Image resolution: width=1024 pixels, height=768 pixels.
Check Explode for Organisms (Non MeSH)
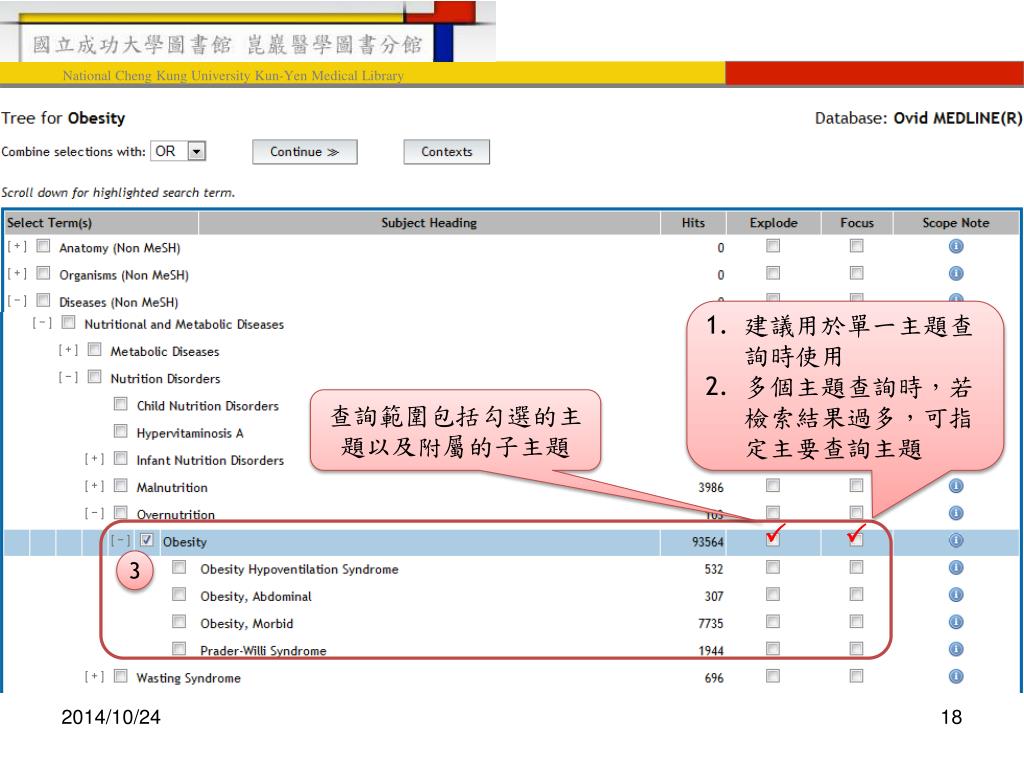(x=773, y=273)
